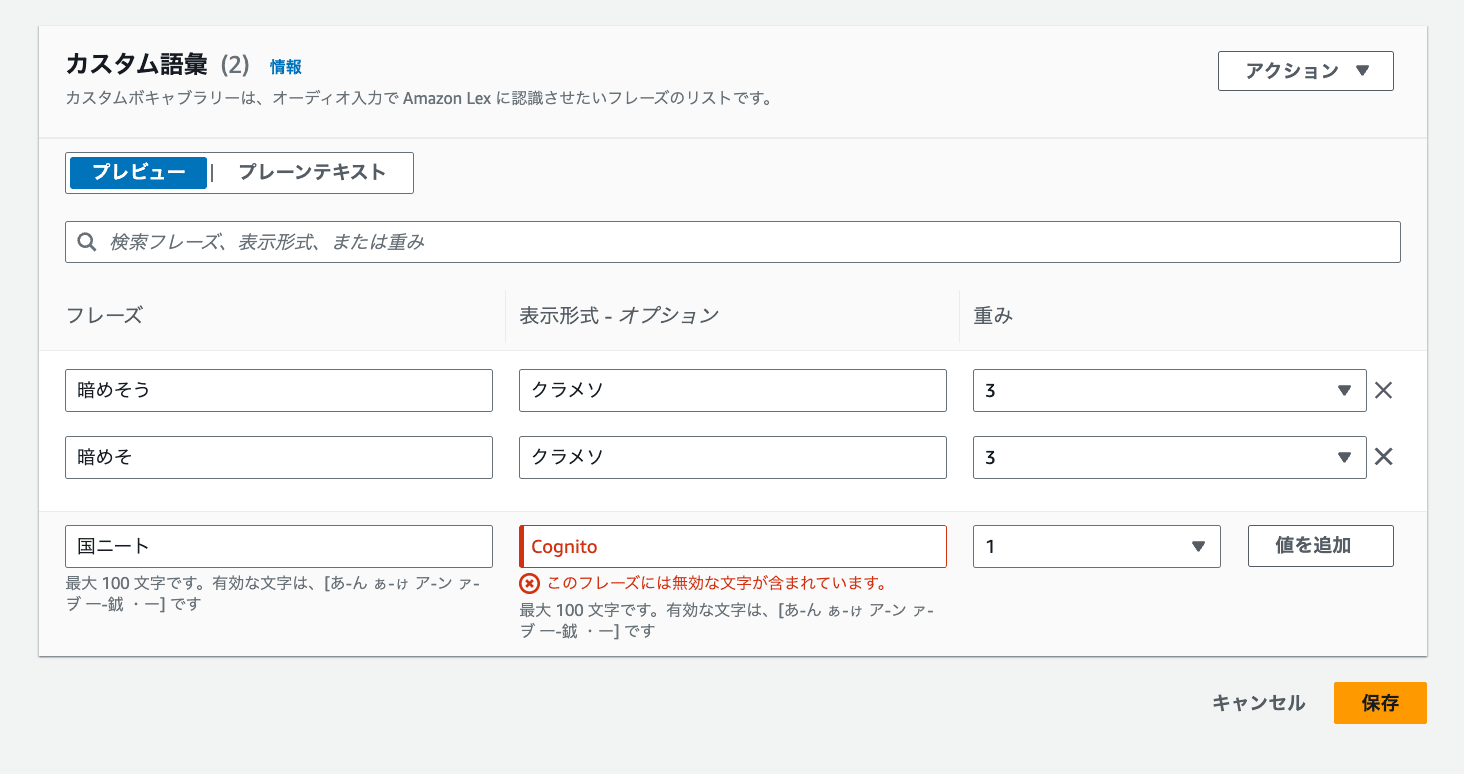Open the アクション dropdown menu
This screenshot has width=1464, height=774.
(1305, 71)
